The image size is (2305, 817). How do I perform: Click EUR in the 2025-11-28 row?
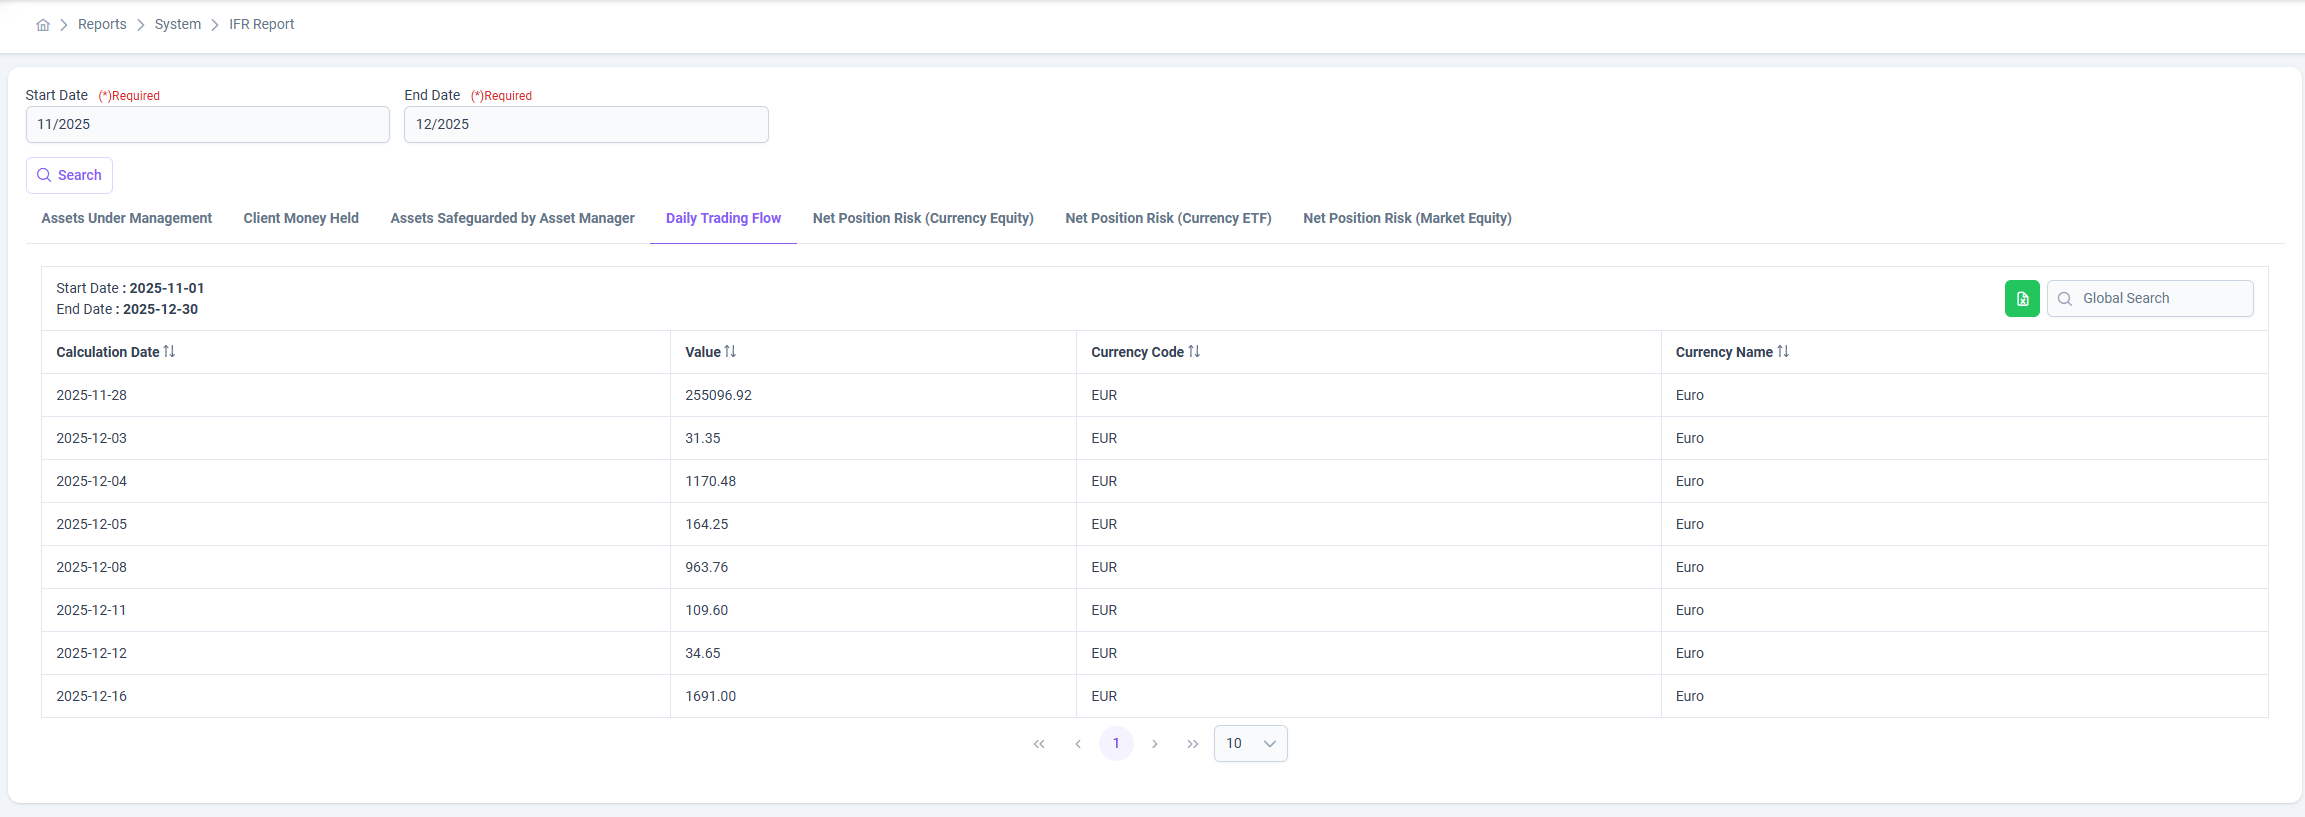1104,395
